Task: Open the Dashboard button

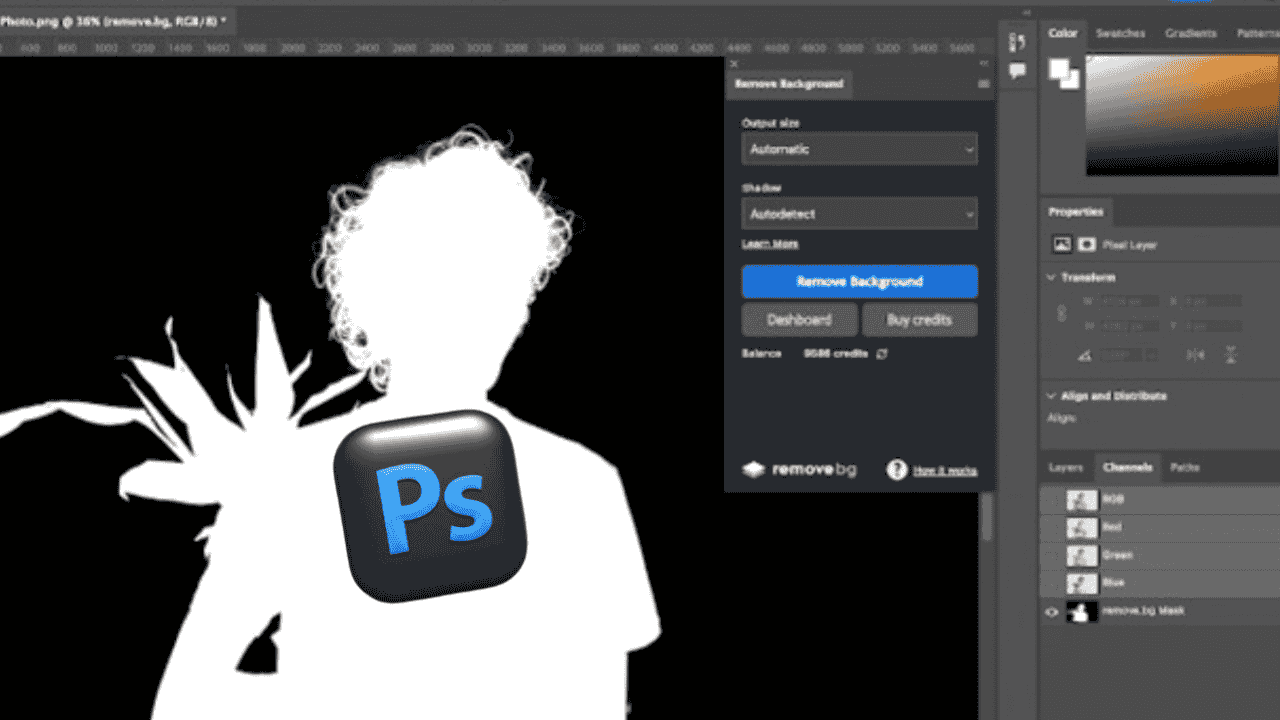Action: [799, 320]
